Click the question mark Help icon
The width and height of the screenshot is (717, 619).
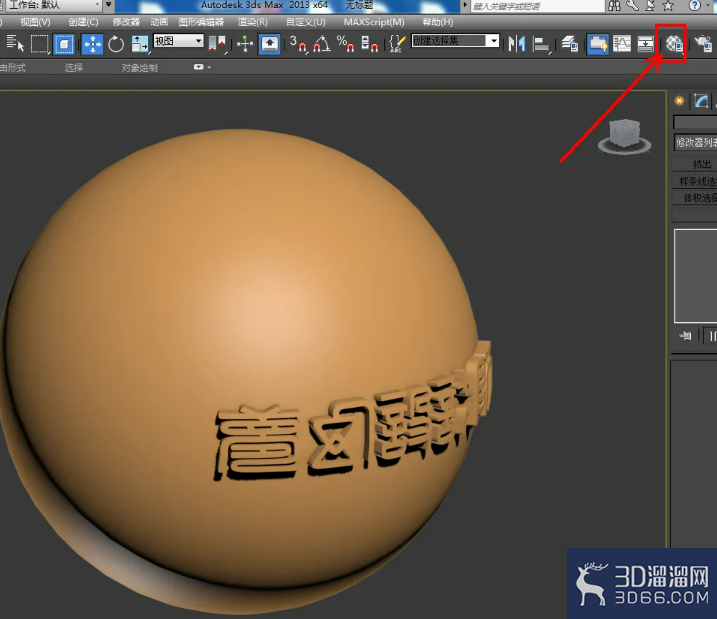pos(694,5)
